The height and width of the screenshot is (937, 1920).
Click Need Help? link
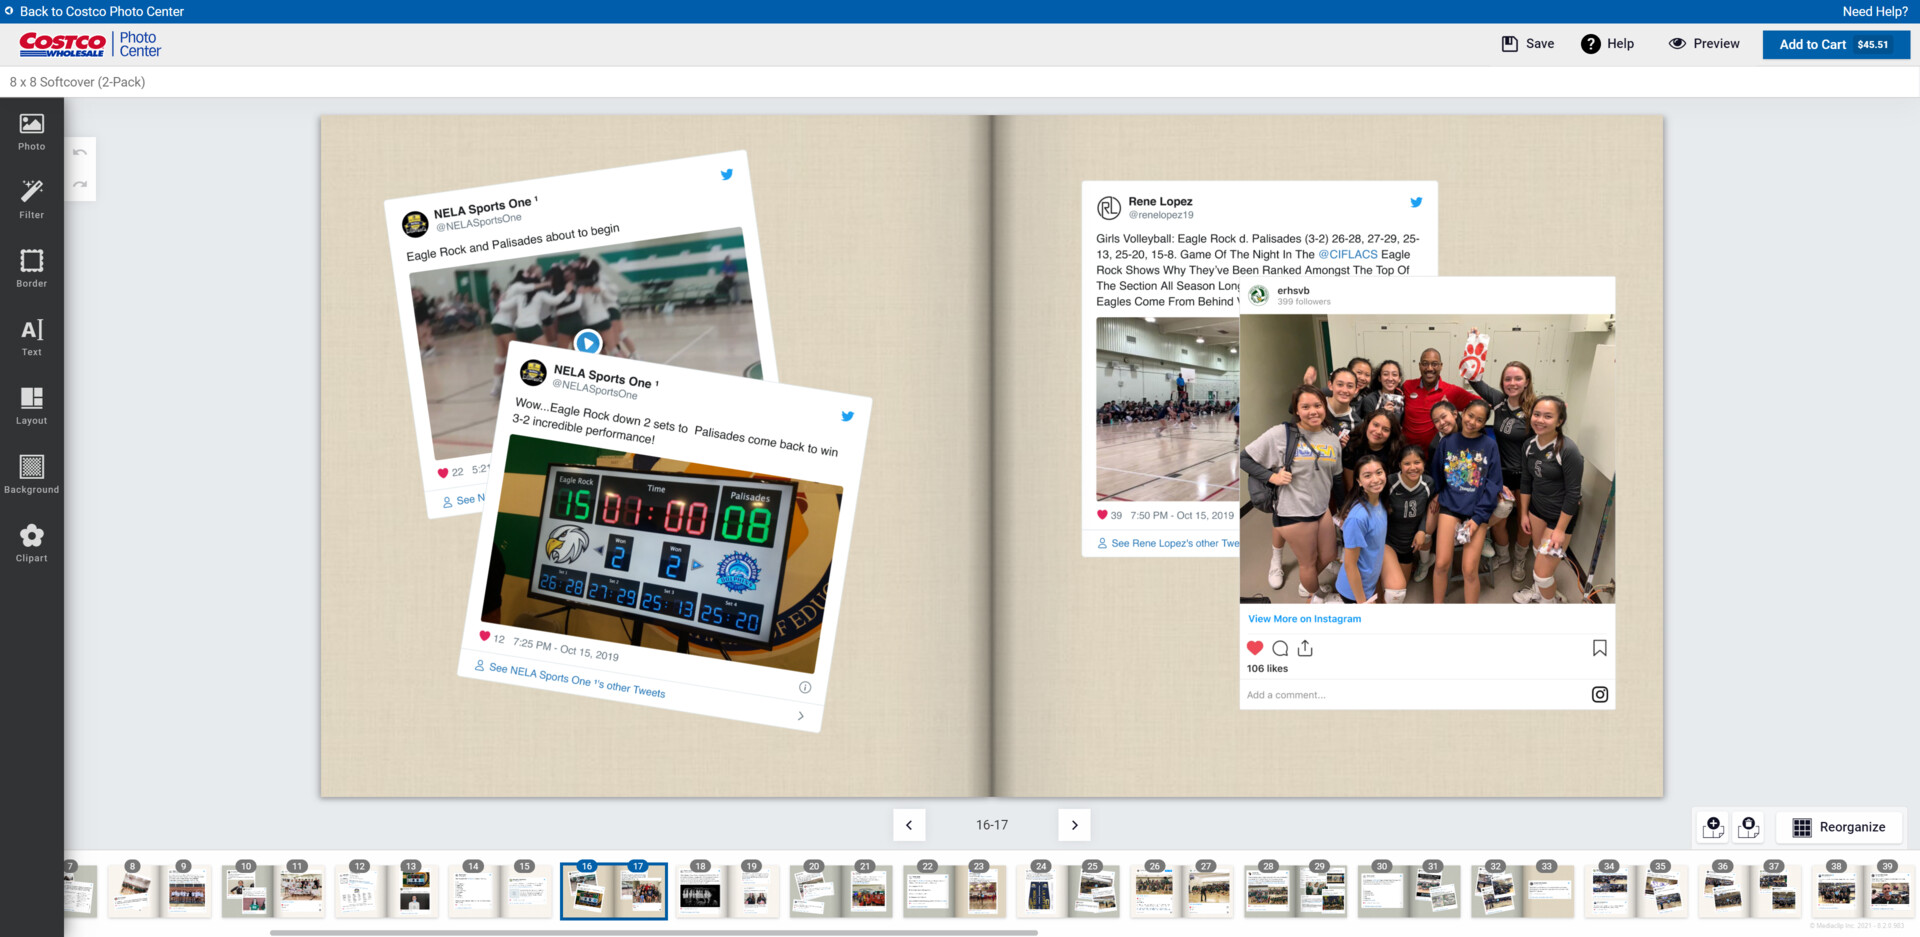point(1875,11)
